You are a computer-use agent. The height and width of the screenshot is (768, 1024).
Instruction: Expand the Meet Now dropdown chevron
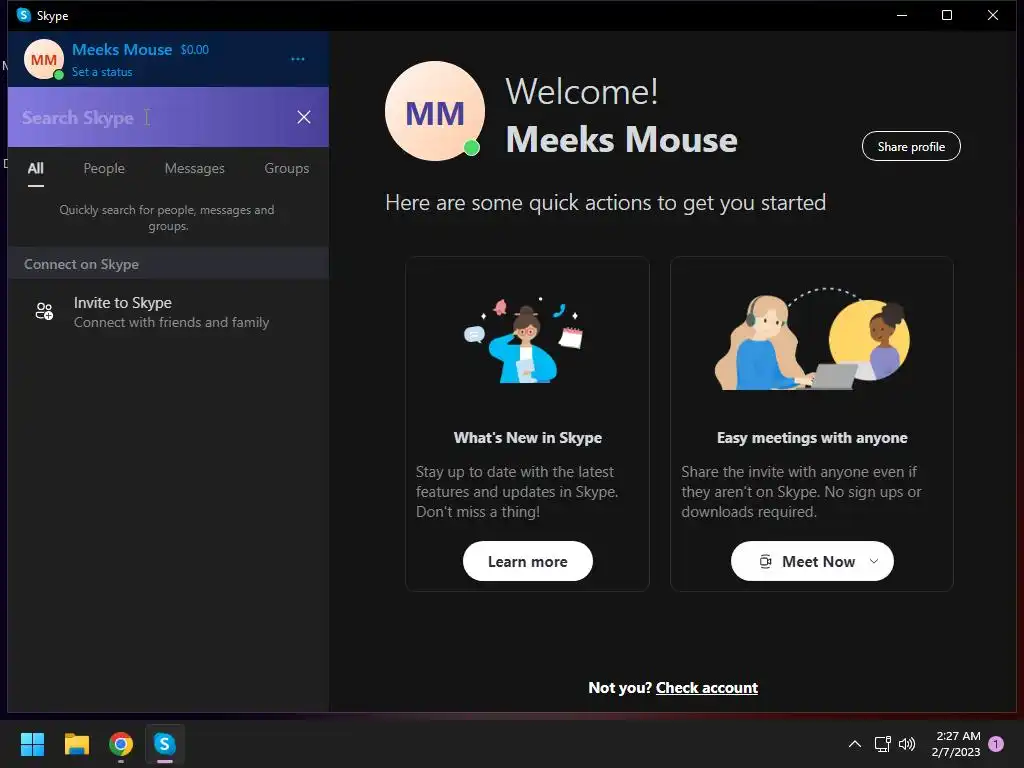click(874, 562)
